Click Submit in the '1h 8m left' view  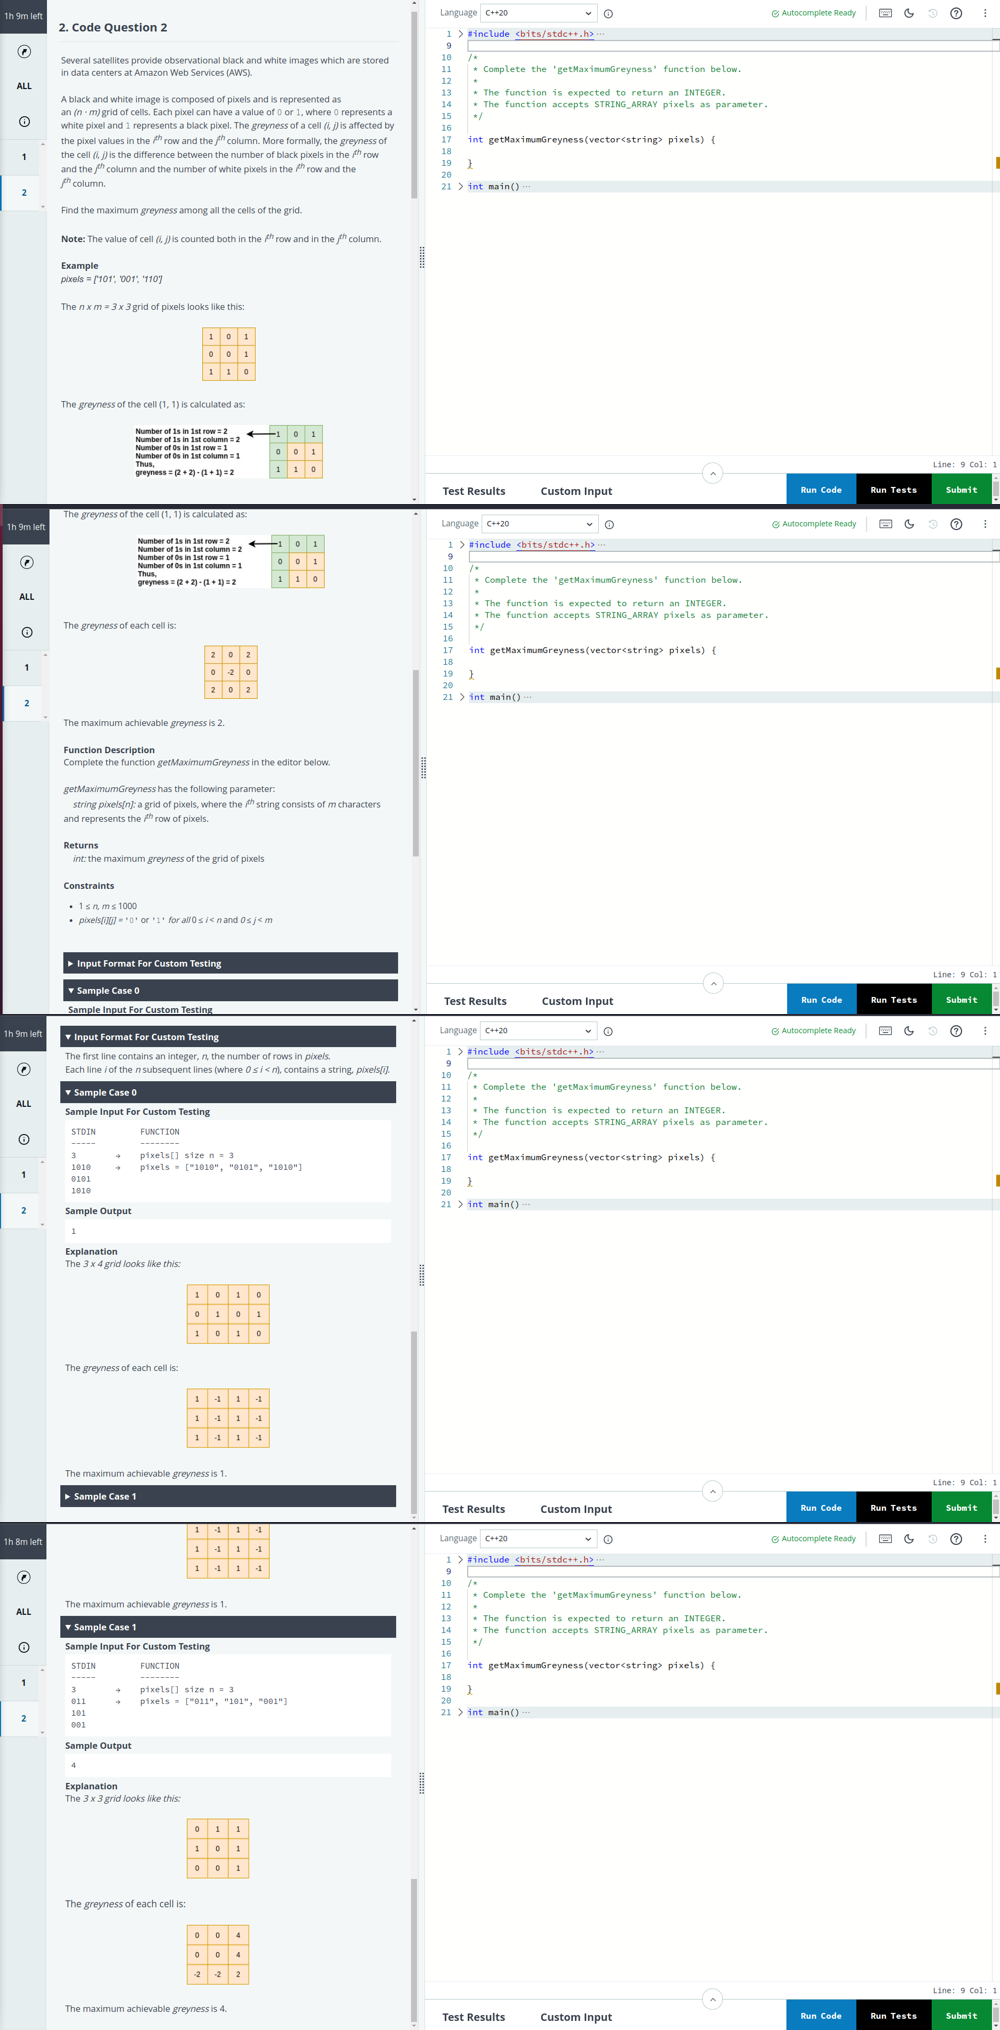pyautogui.click(x=961, y=2015)
